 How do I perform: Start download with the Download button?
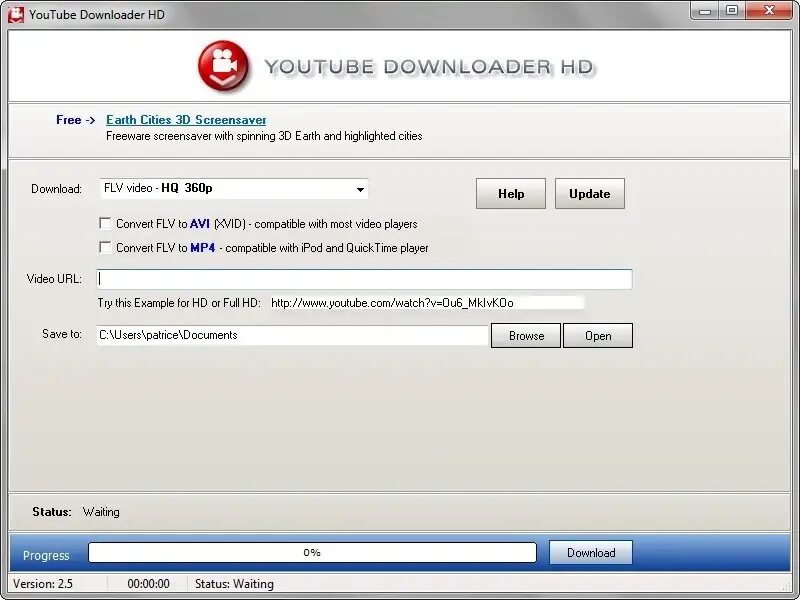click(x=591, y=553)
